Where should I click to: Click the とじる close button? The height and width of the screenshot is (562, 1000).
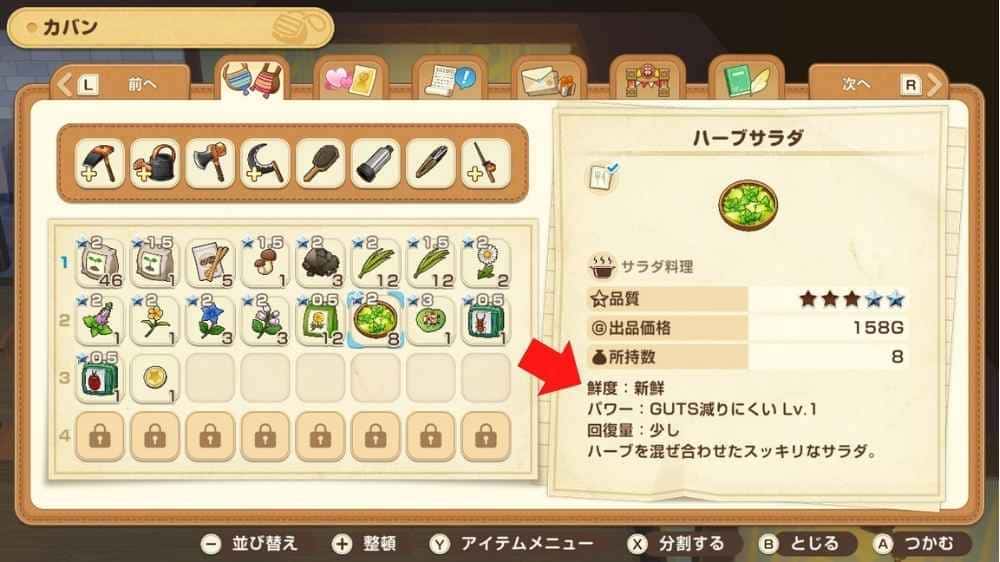[799, 544]
